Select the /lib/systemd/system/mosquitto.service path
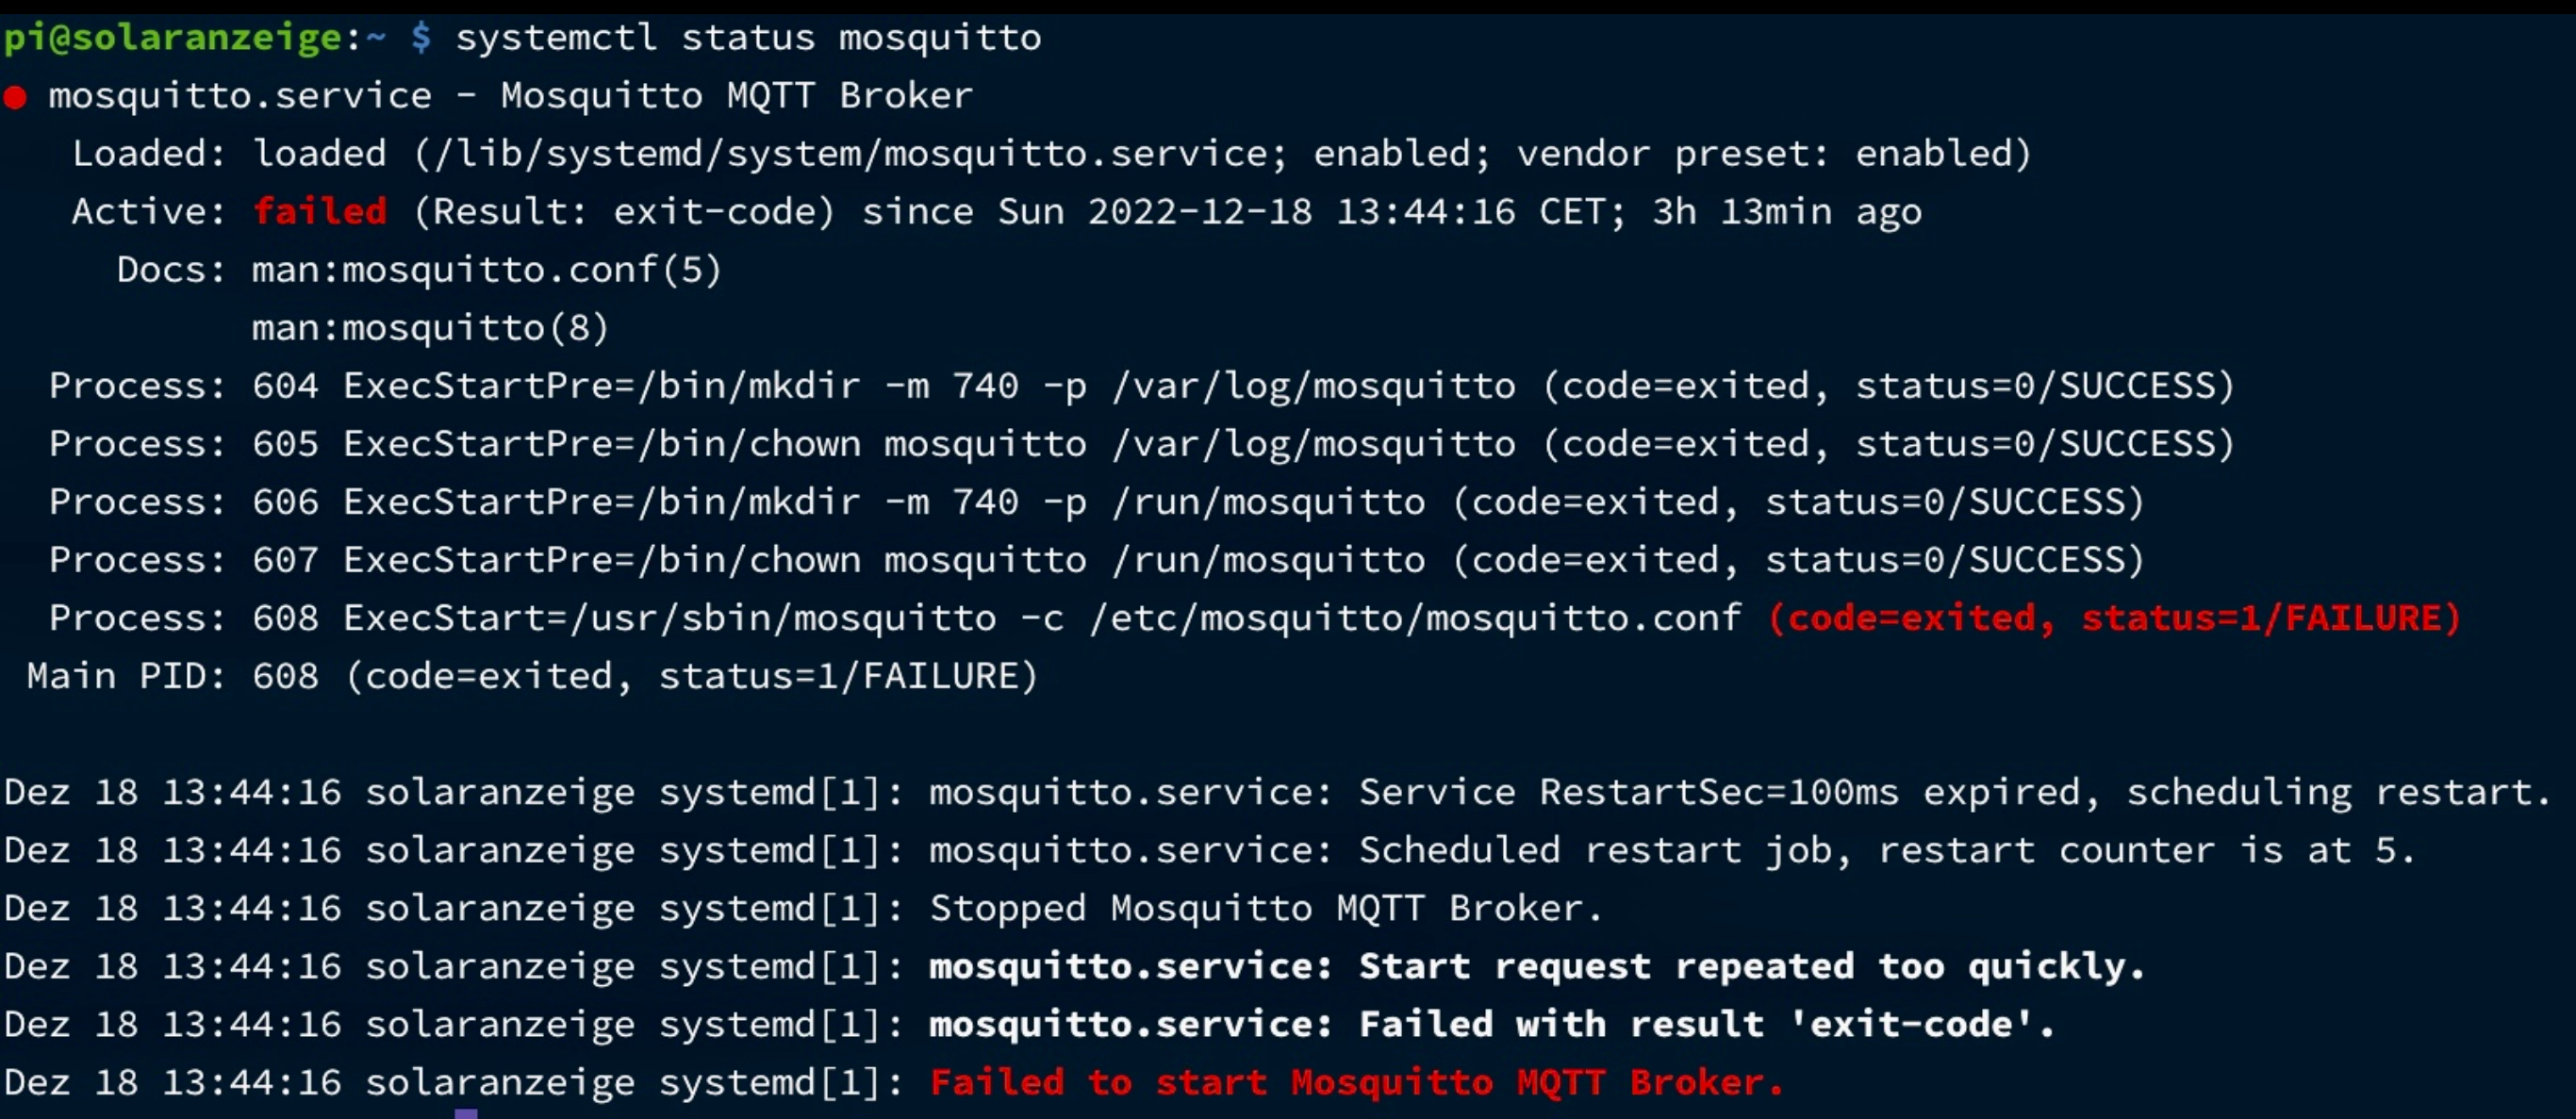The height and width of the screenshot is (1119, 2576). coord(851,154)
